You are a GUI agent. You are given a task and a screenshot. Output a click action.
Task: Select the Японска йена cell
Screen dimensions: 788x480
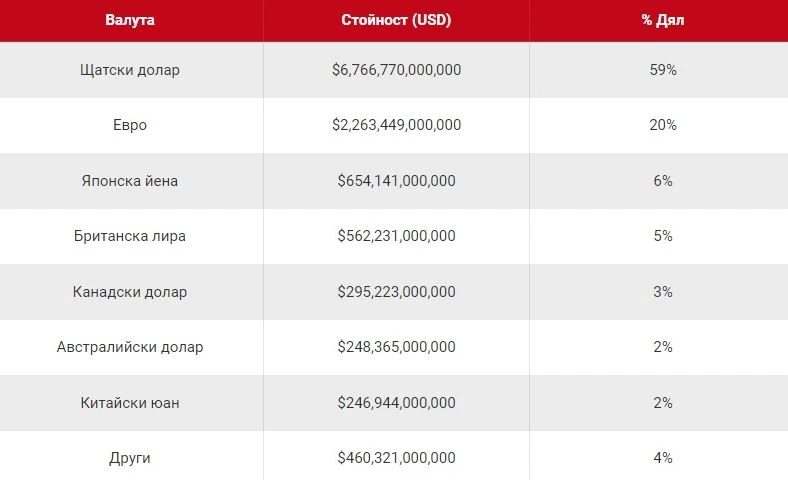pyautogui.click(x=130, y=180)
